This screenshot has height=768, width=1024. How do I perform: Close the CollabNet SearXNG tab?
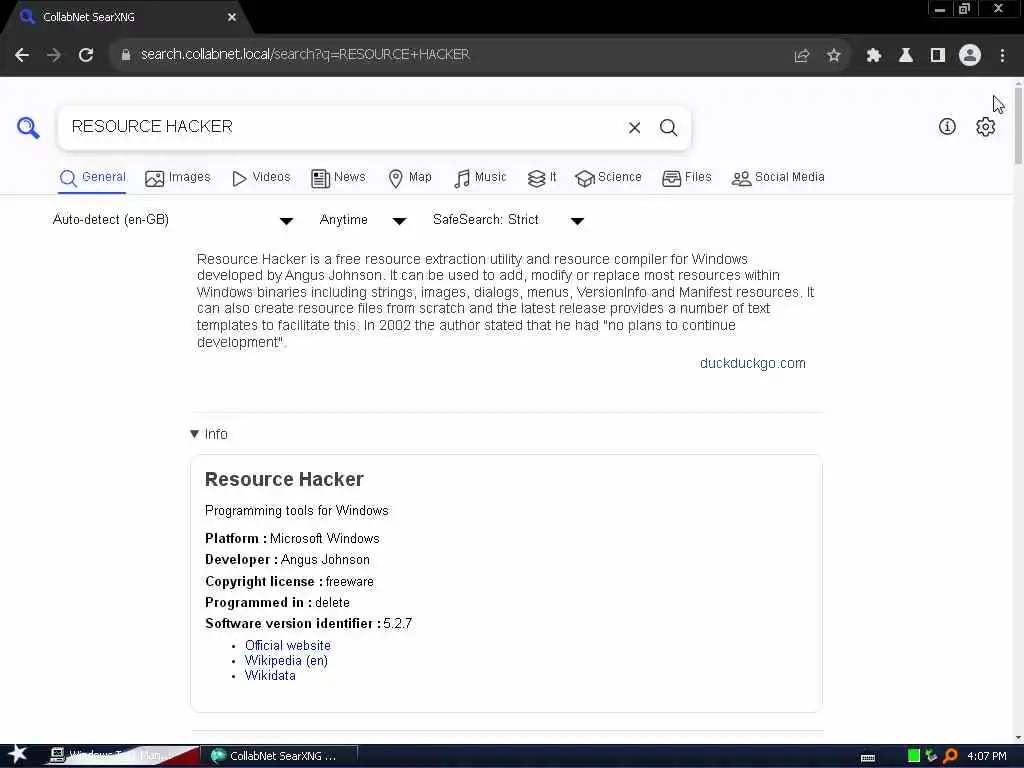click(232, 18)
